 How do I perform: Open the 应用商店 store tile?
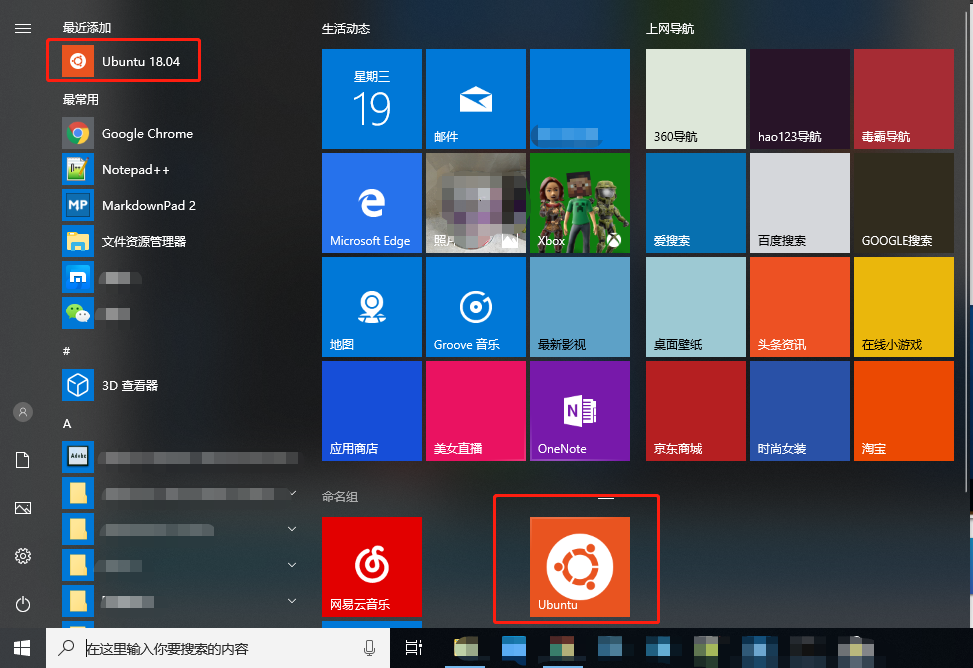coord(372,411)
